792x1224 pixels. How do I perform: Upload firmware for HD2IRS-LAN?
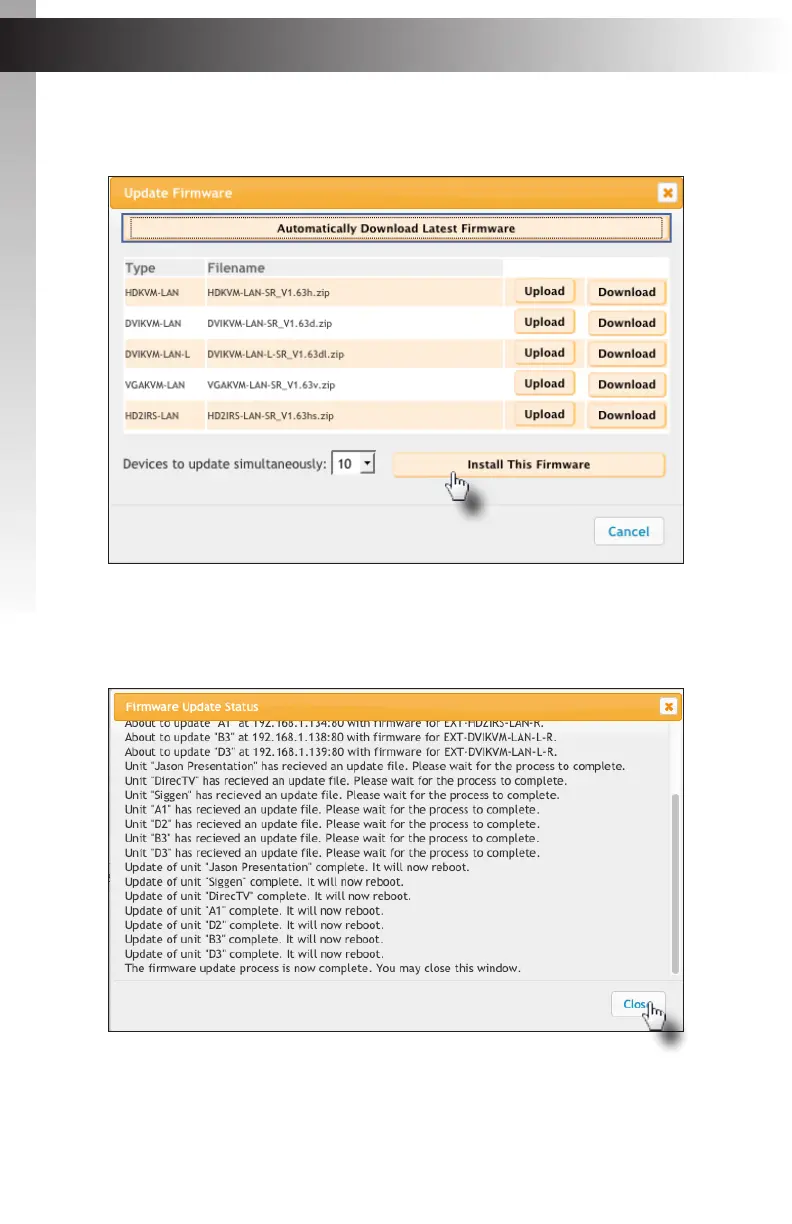545,415
